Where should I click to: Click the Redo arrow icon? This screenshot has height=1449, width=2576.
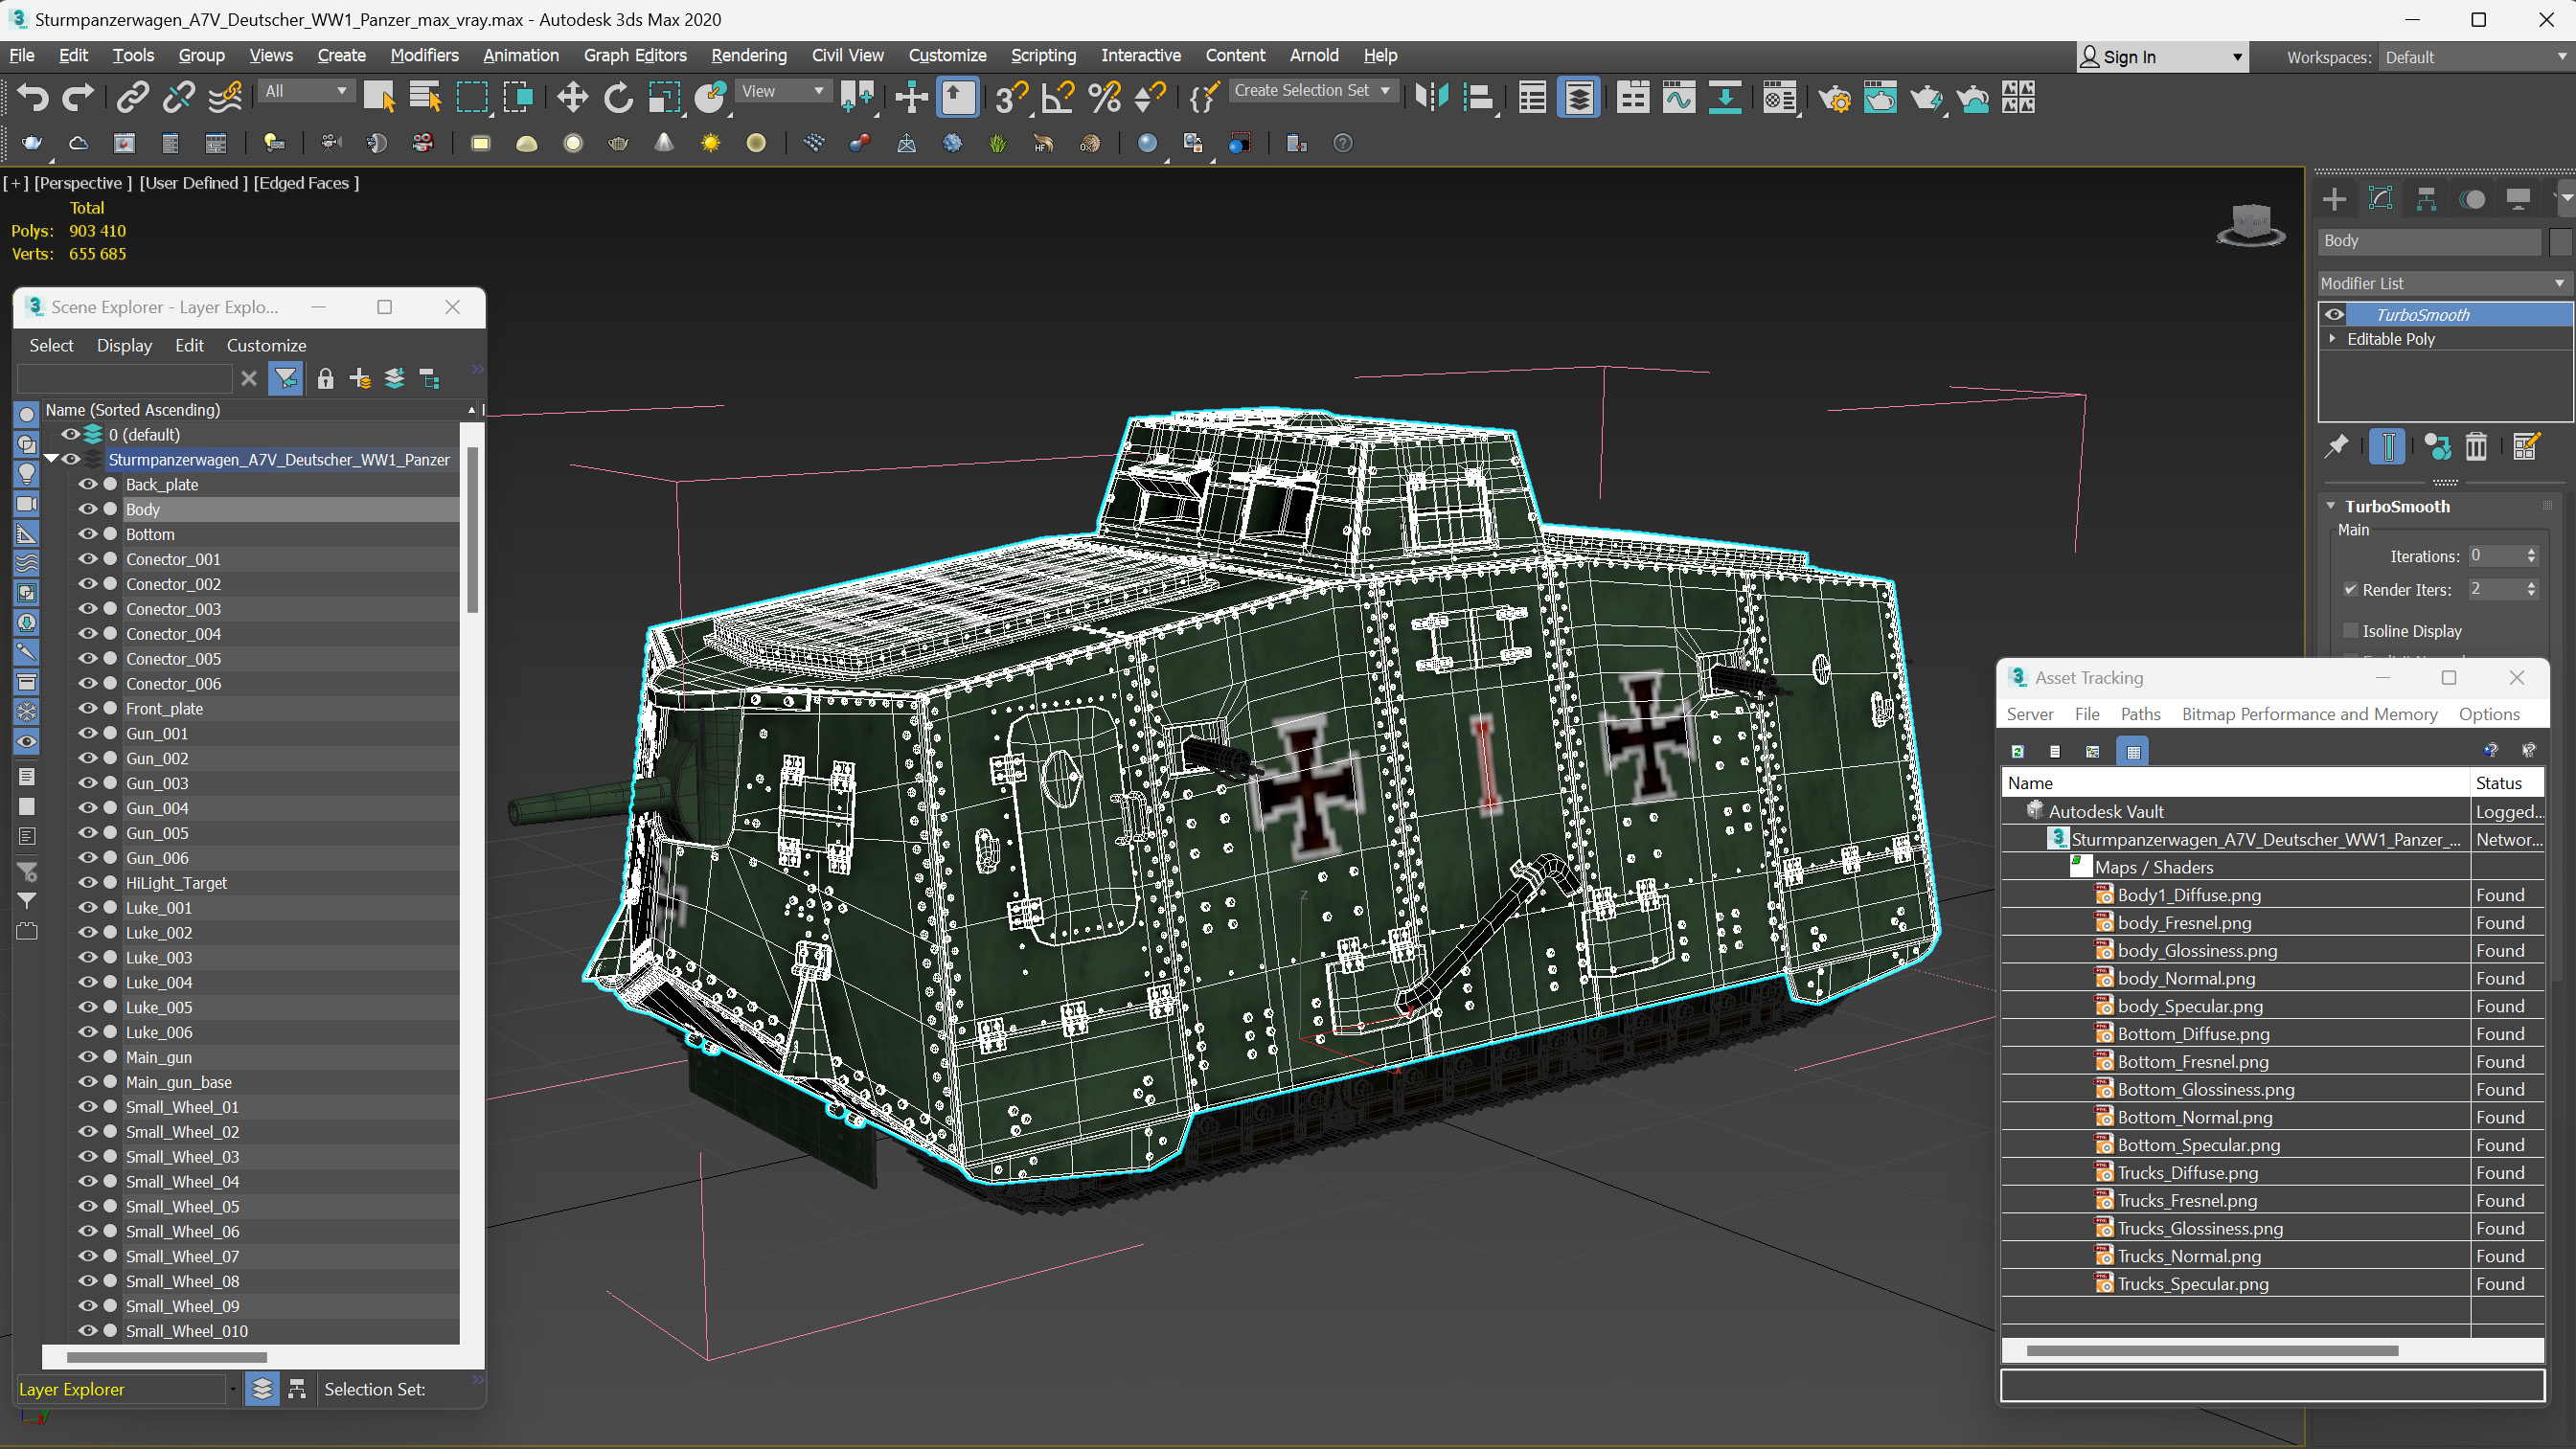[x=78, y=97]
